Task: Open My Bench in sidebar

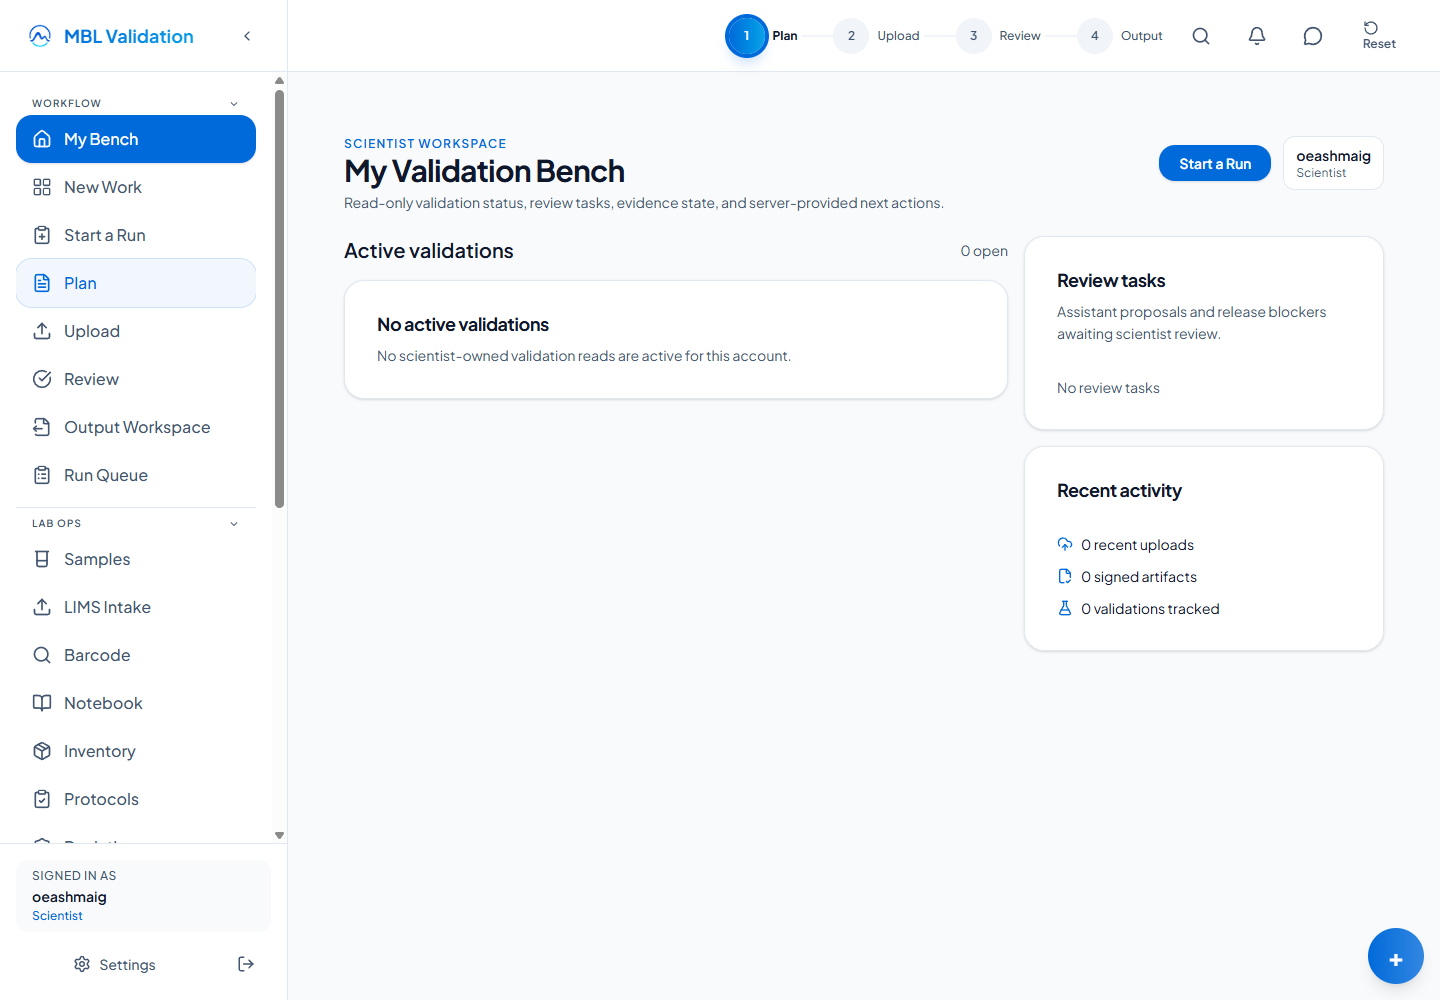Action: tap(136, 139)
